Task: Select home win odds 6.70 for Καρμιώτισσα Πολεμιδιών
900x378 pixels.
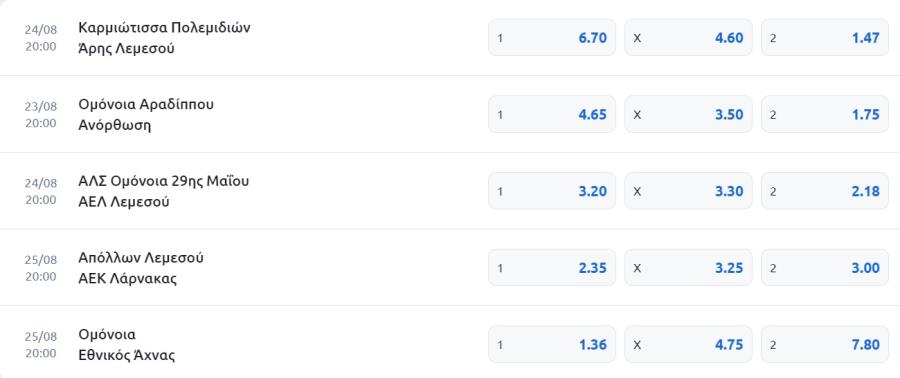Action: click(552, 38)
